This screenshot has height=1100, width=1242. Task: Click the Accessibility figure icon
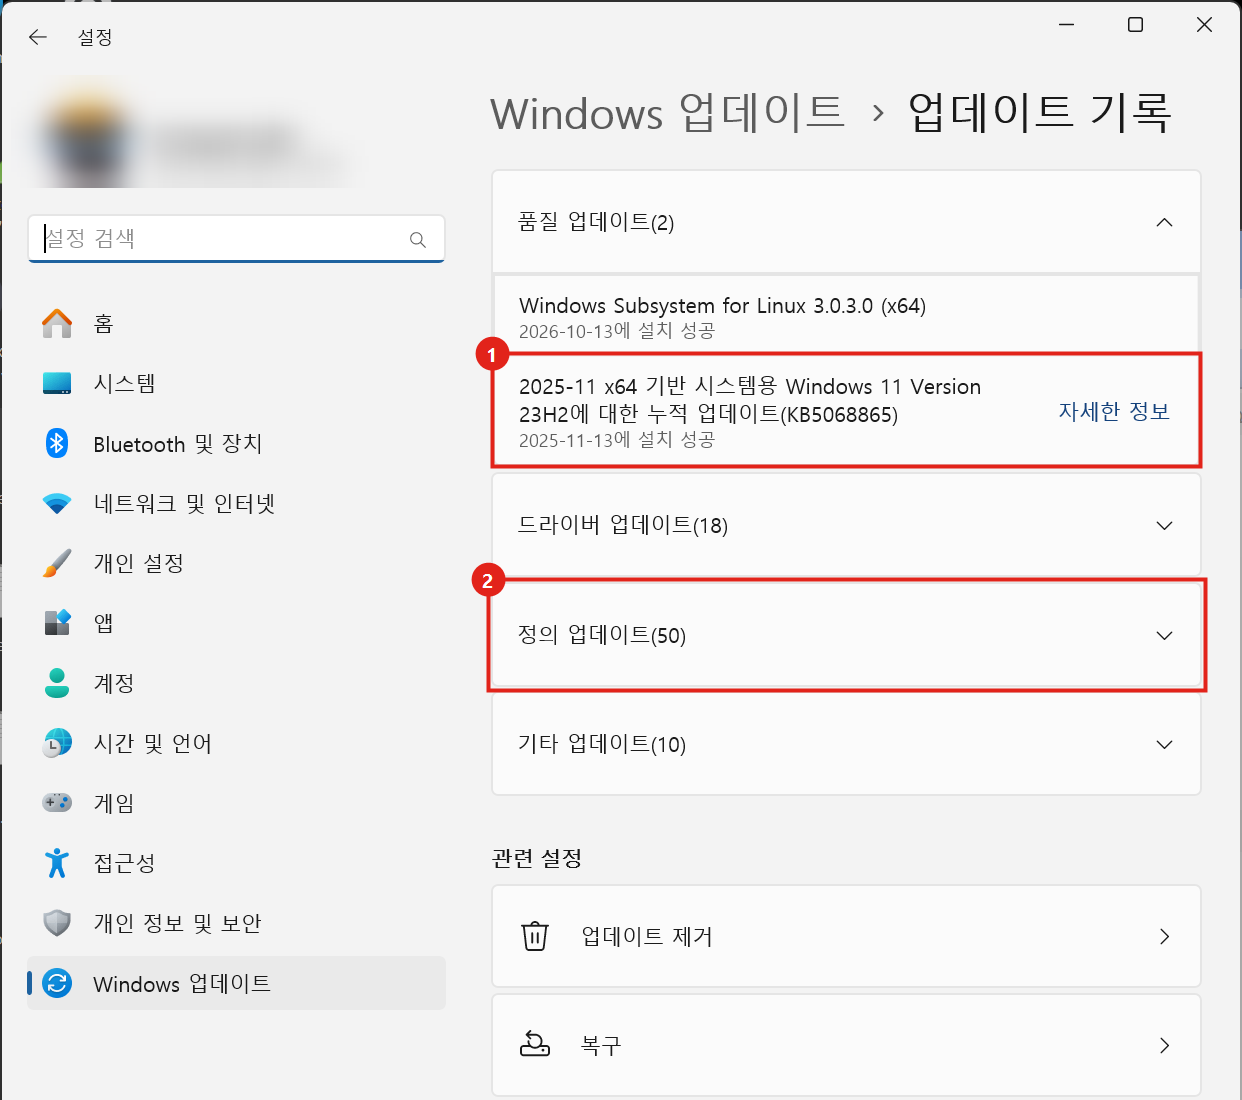click(57, 863)
